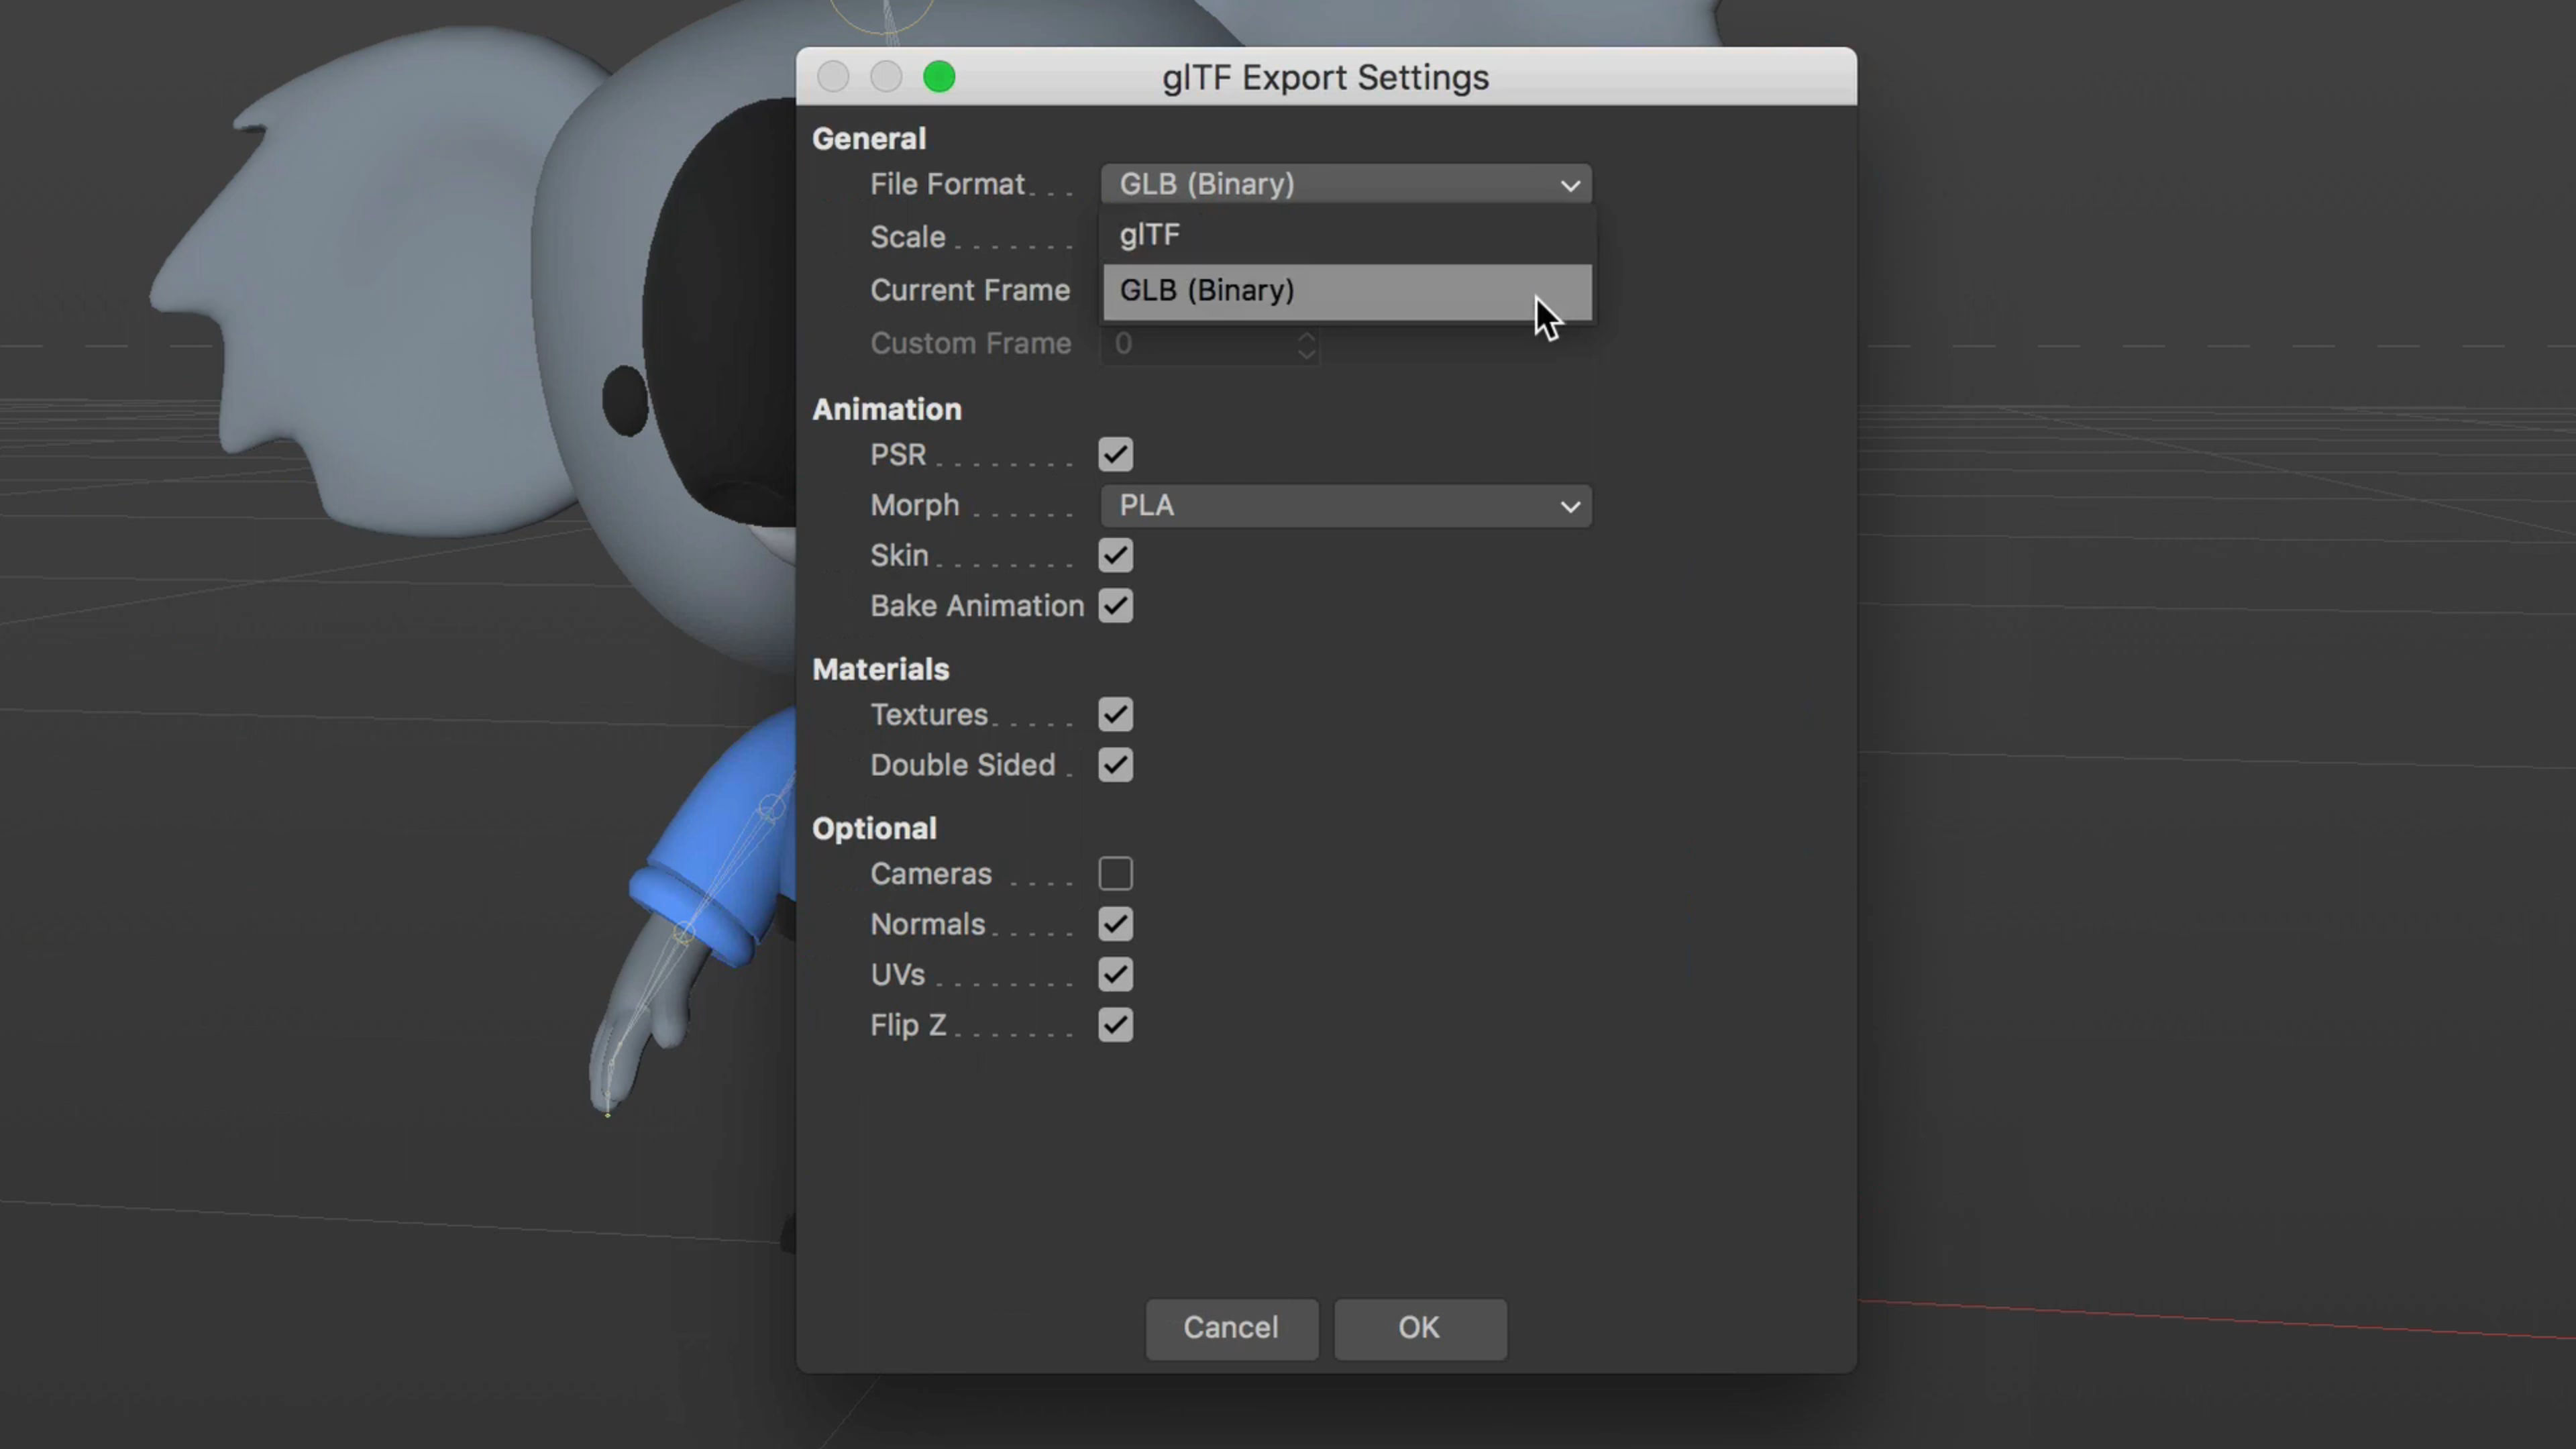Click the Morph dropdown chevron arrow
This screenshot has height=1449, width=2576.
point(1570,507)
